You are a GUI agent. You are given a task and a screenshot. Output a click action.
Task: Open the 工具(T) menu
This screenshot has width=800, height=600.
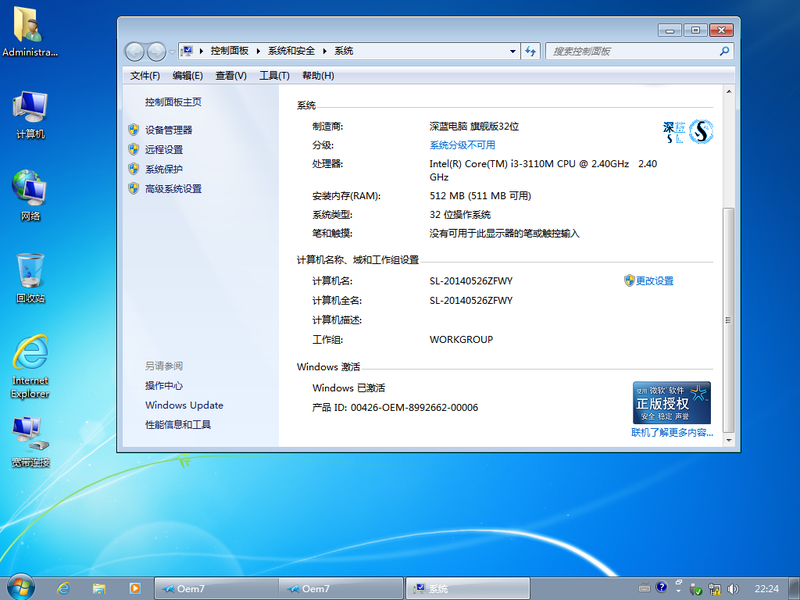coord(274,76)
